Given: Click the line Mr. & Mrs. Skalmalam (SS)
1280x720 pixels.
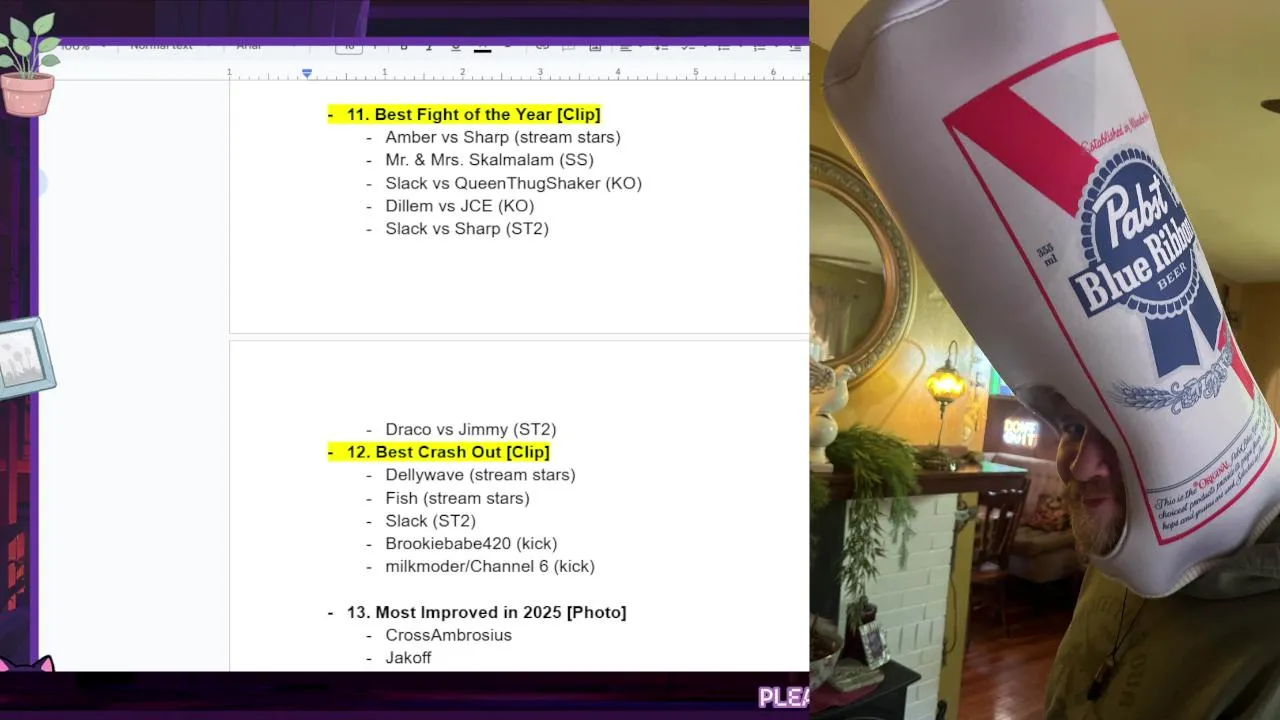Looking at the screenshot, I should (x=489, y=160).
